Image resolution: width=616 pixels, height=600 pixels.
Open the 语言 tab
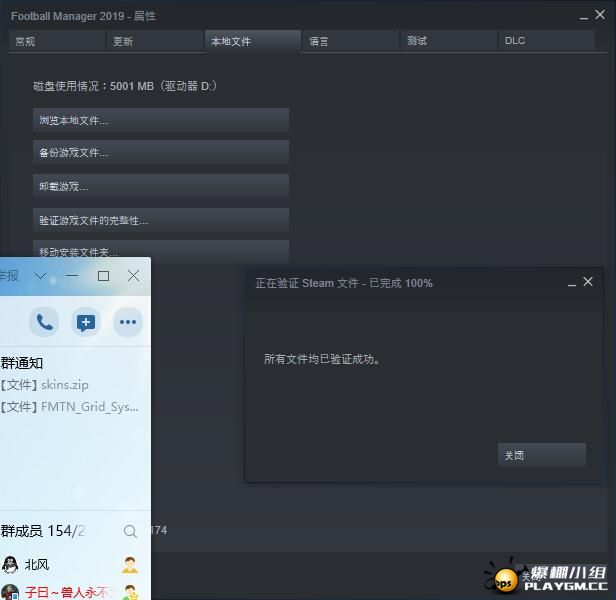351,41
